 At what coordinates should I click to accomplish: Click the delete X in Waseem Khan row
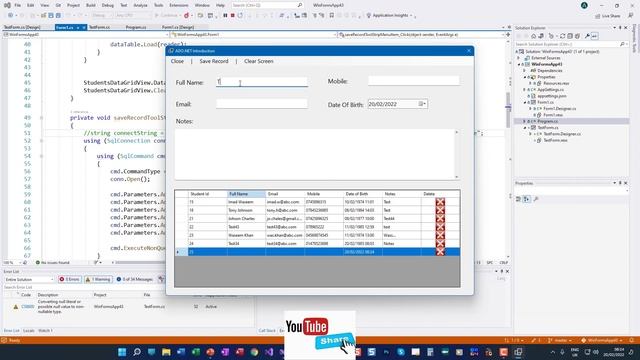pyautogui.click(x=440, y=235)
